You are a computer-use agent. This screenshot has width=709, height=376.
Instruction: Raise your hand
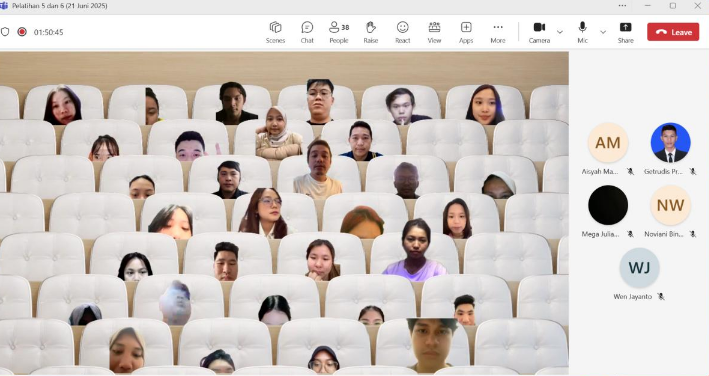pos(371,32)
